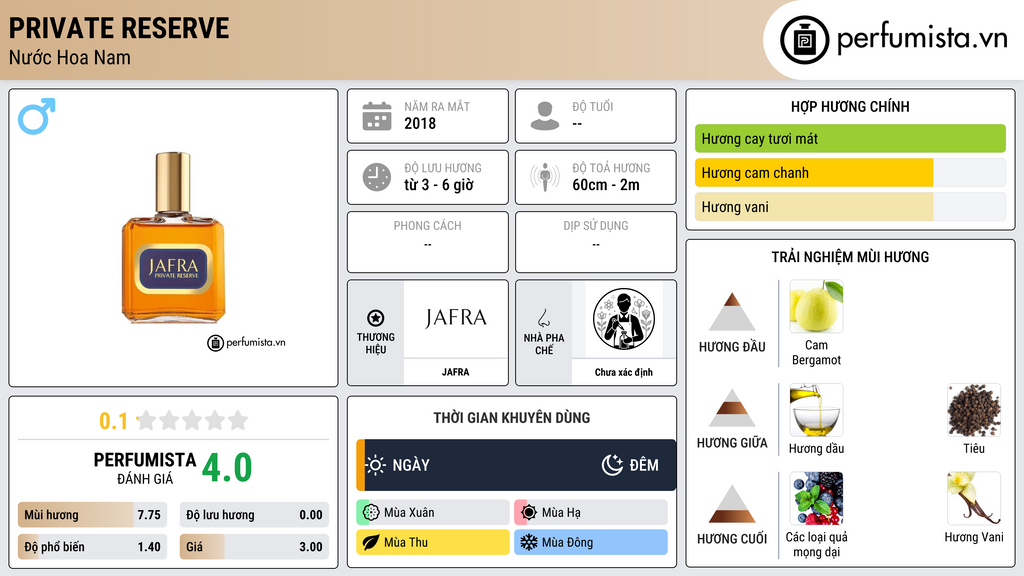1024x576 pixels.
Task: Click the Hương cuối pyramid icon
Action: (x=732, y=504)
